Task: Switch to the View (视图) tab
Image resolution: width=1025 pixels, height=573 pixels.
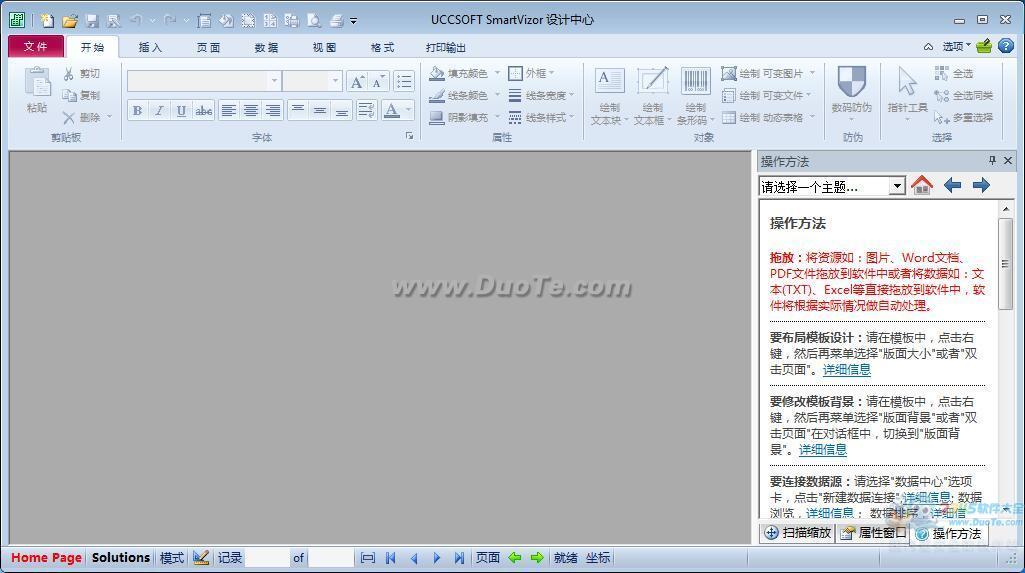Action: coord(324,47)
